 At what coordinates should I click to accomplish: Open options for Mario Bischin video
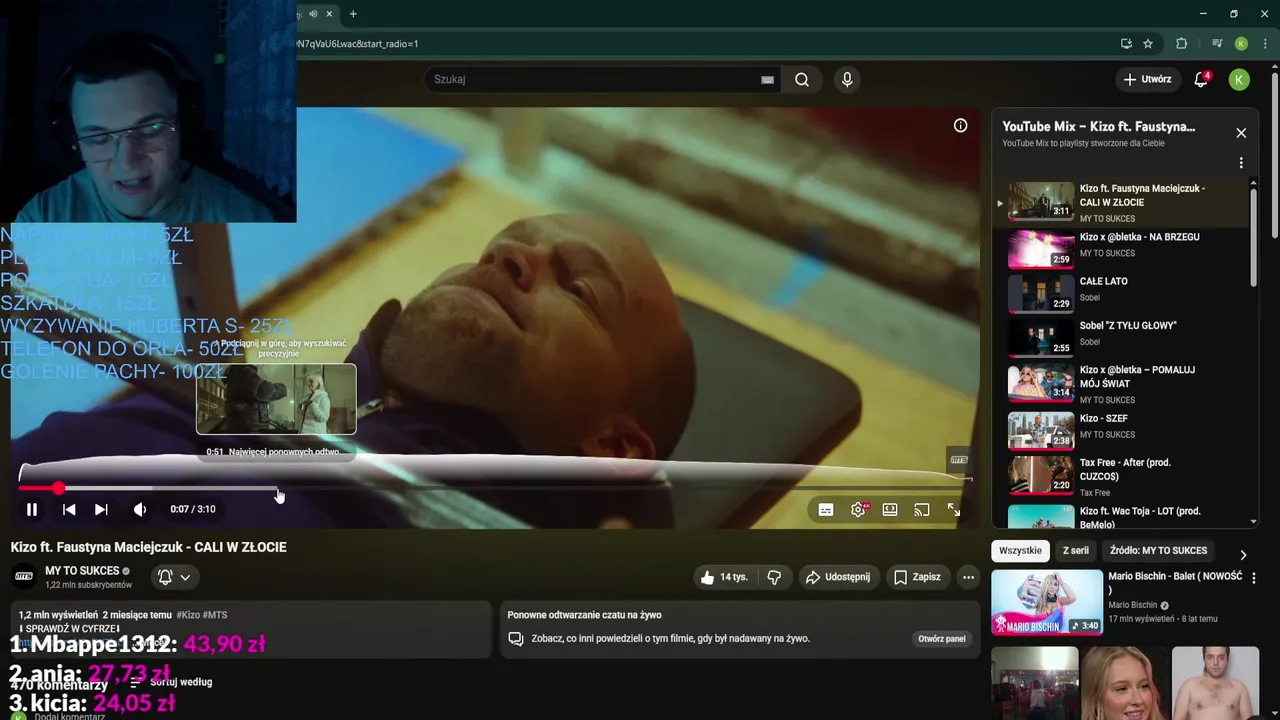coord(1253,578)
